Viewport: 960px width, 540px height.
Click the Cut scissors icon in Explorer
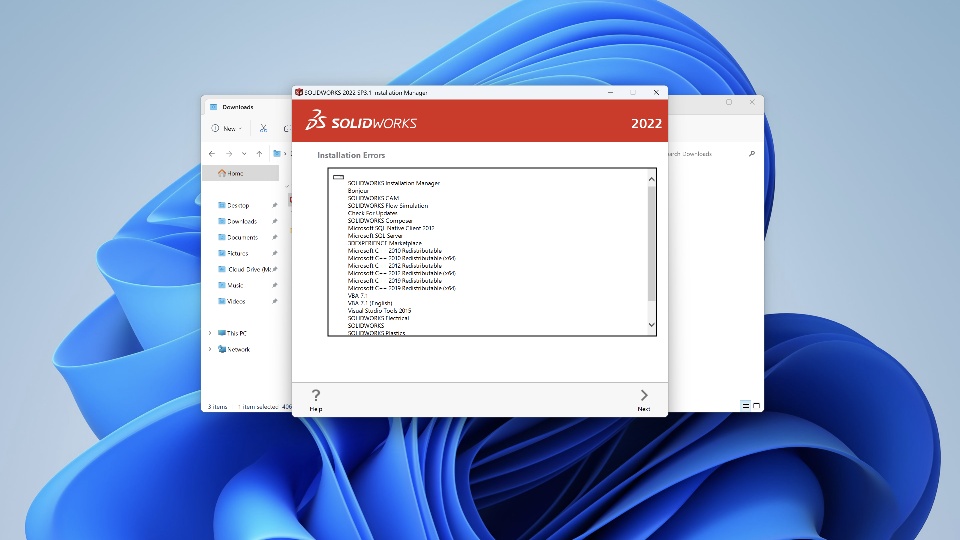(x=263, y=129)
